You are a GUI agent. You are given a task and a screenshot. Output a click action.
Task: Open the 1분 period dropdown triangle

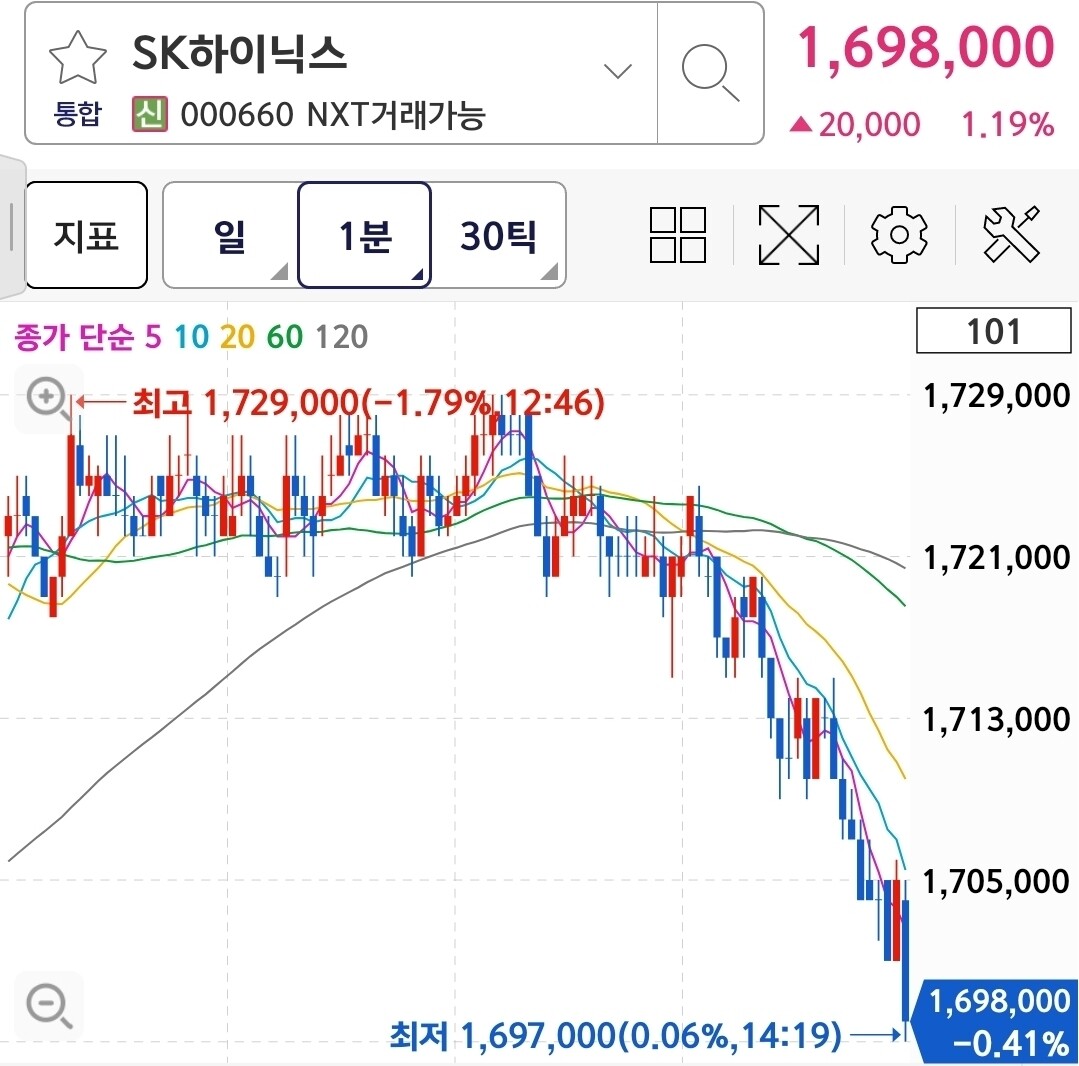click(418, 275)
